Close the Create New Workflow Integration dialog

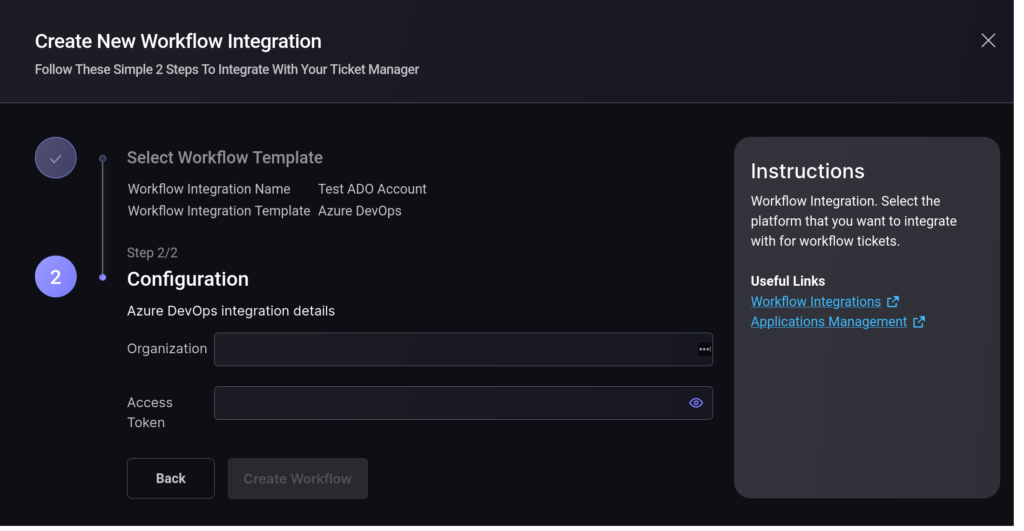coord(987,40)
